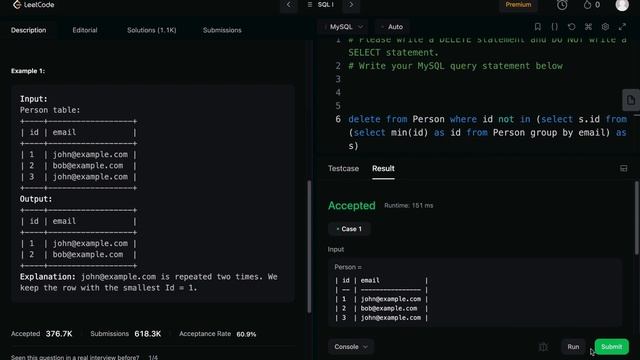The image size is (640, 360).
Task: Toggle the Auto setting in editor
Action: (x=392, y=27)
